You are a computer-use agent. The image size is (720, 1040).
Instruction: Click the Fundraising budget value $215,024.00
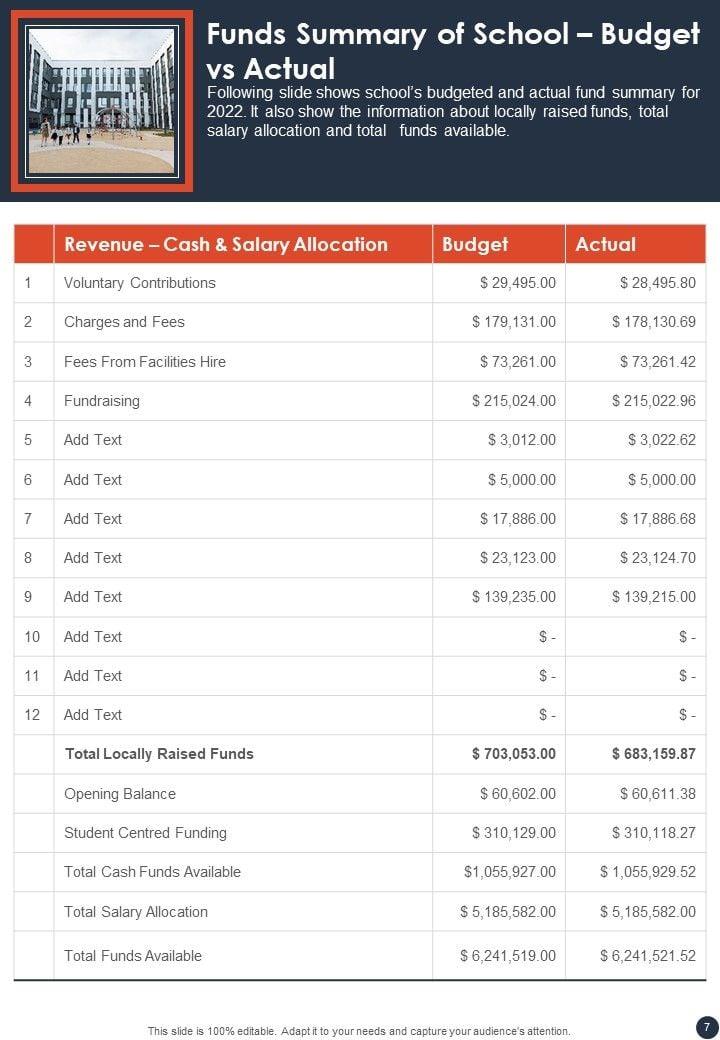tap(514, 401)
